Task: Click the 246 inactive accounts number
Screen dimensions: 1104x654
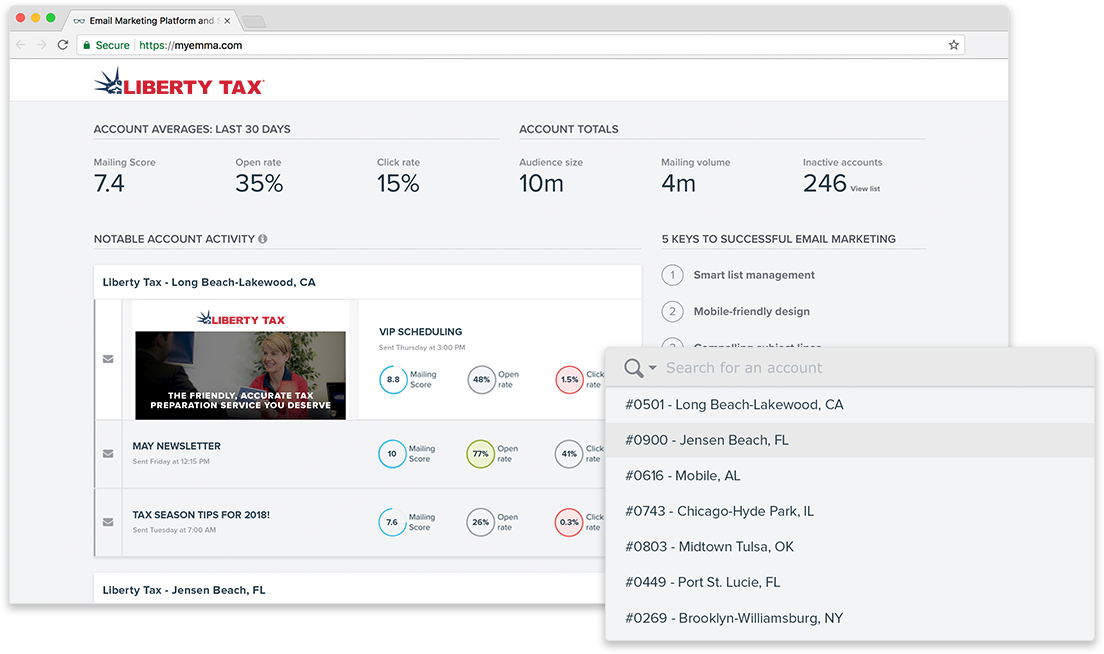Action: [x=824, y=184]
